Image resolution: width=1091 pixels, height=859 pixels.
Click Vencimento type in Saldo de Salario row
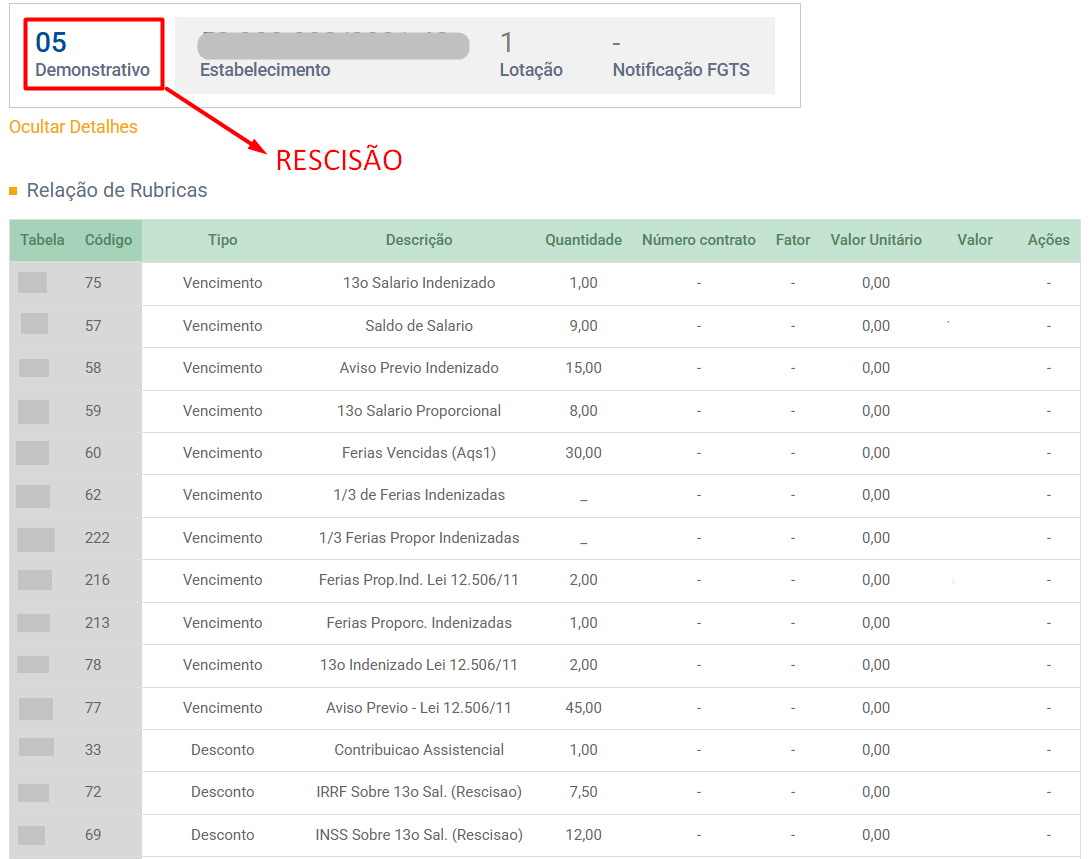[x=223, y=326]
